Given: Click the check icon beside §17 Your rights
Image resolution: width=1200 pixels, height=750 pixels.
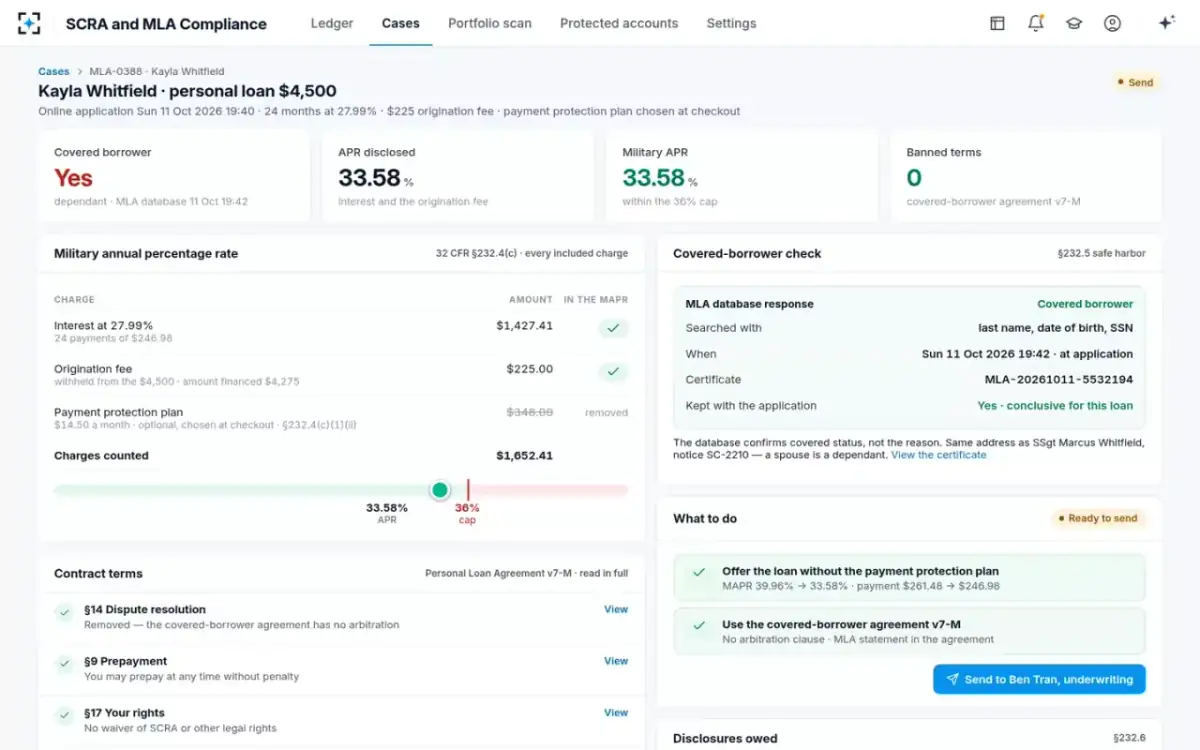Looking at the screenshot, I should [64, 716].
